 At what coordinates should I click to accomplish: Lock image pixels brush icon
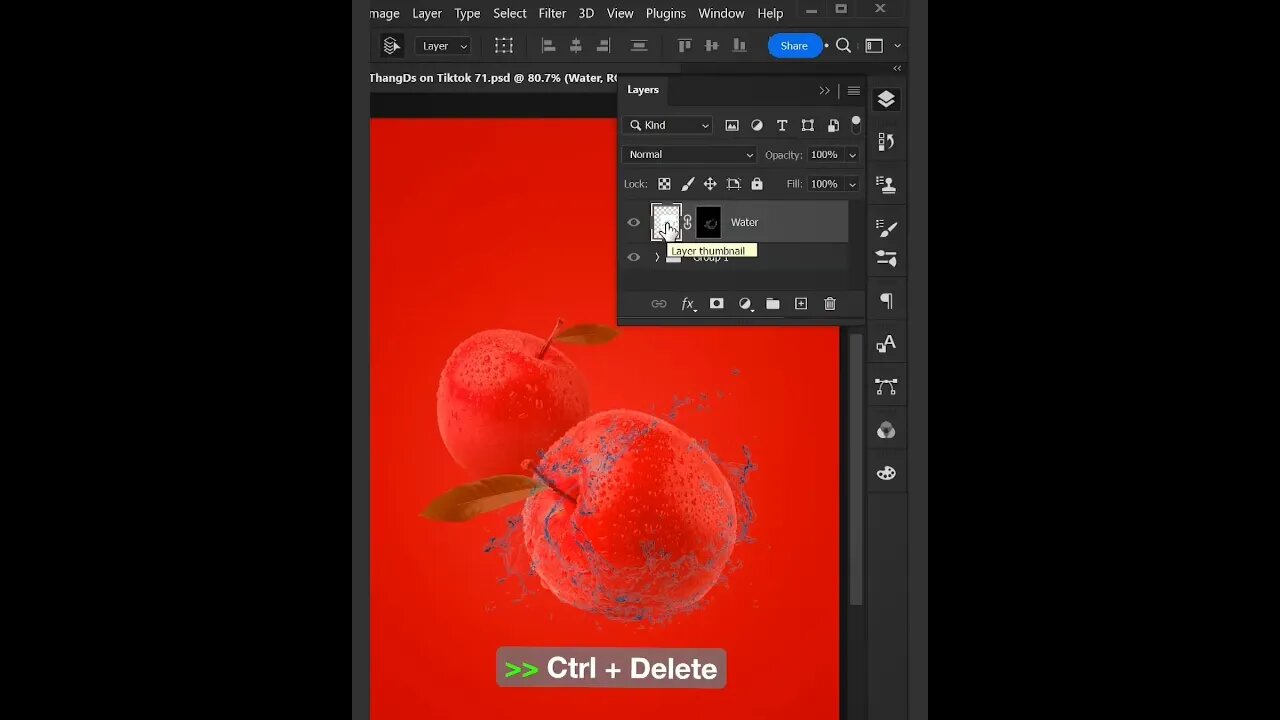[x=688, y=184]
